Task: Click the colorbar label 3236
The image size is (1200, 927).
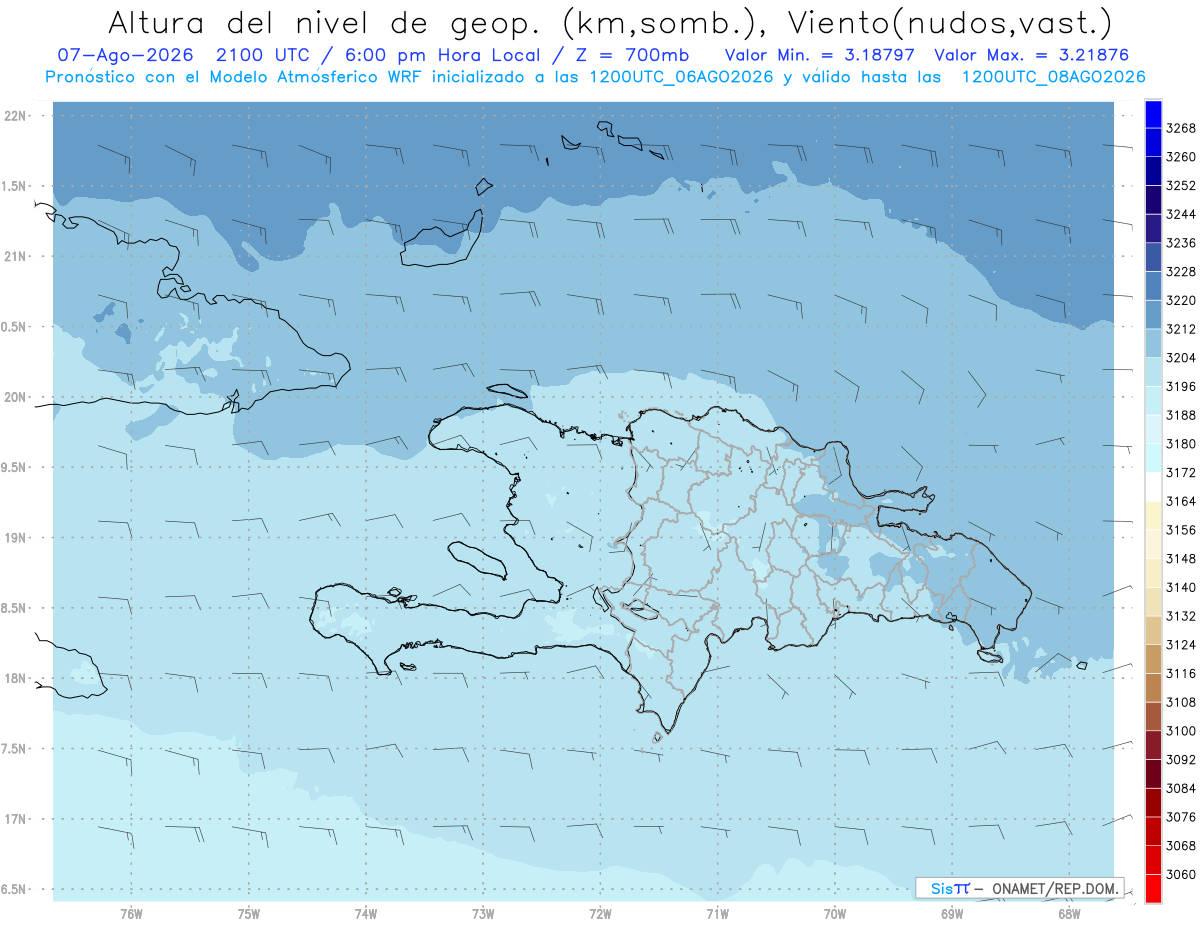Action: (x=1180, y=243)
